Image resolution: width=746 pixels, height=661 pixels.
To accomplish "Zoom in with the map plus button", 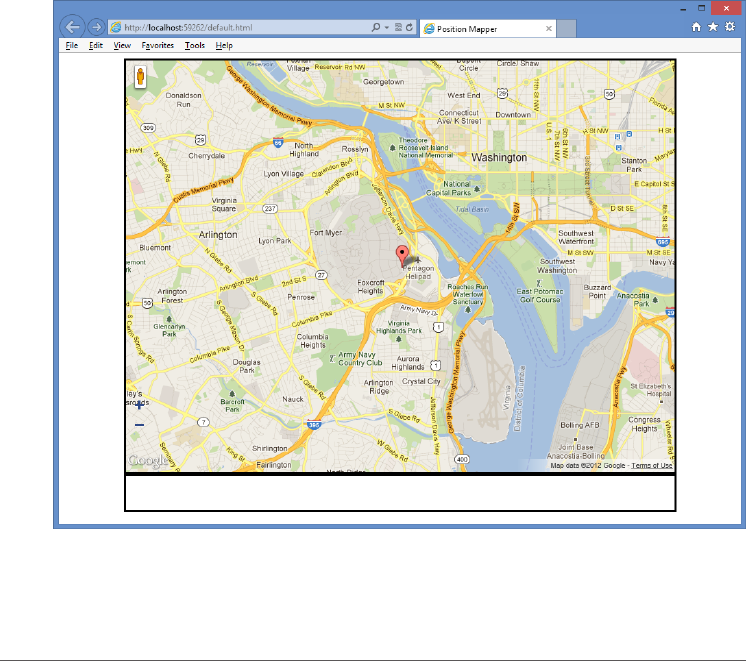I will click(x=139, y=405).
